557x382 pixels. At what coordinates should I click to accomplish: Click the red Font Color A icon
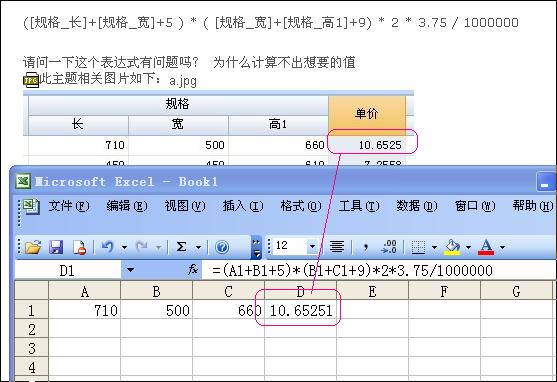(x=486, y=247)
